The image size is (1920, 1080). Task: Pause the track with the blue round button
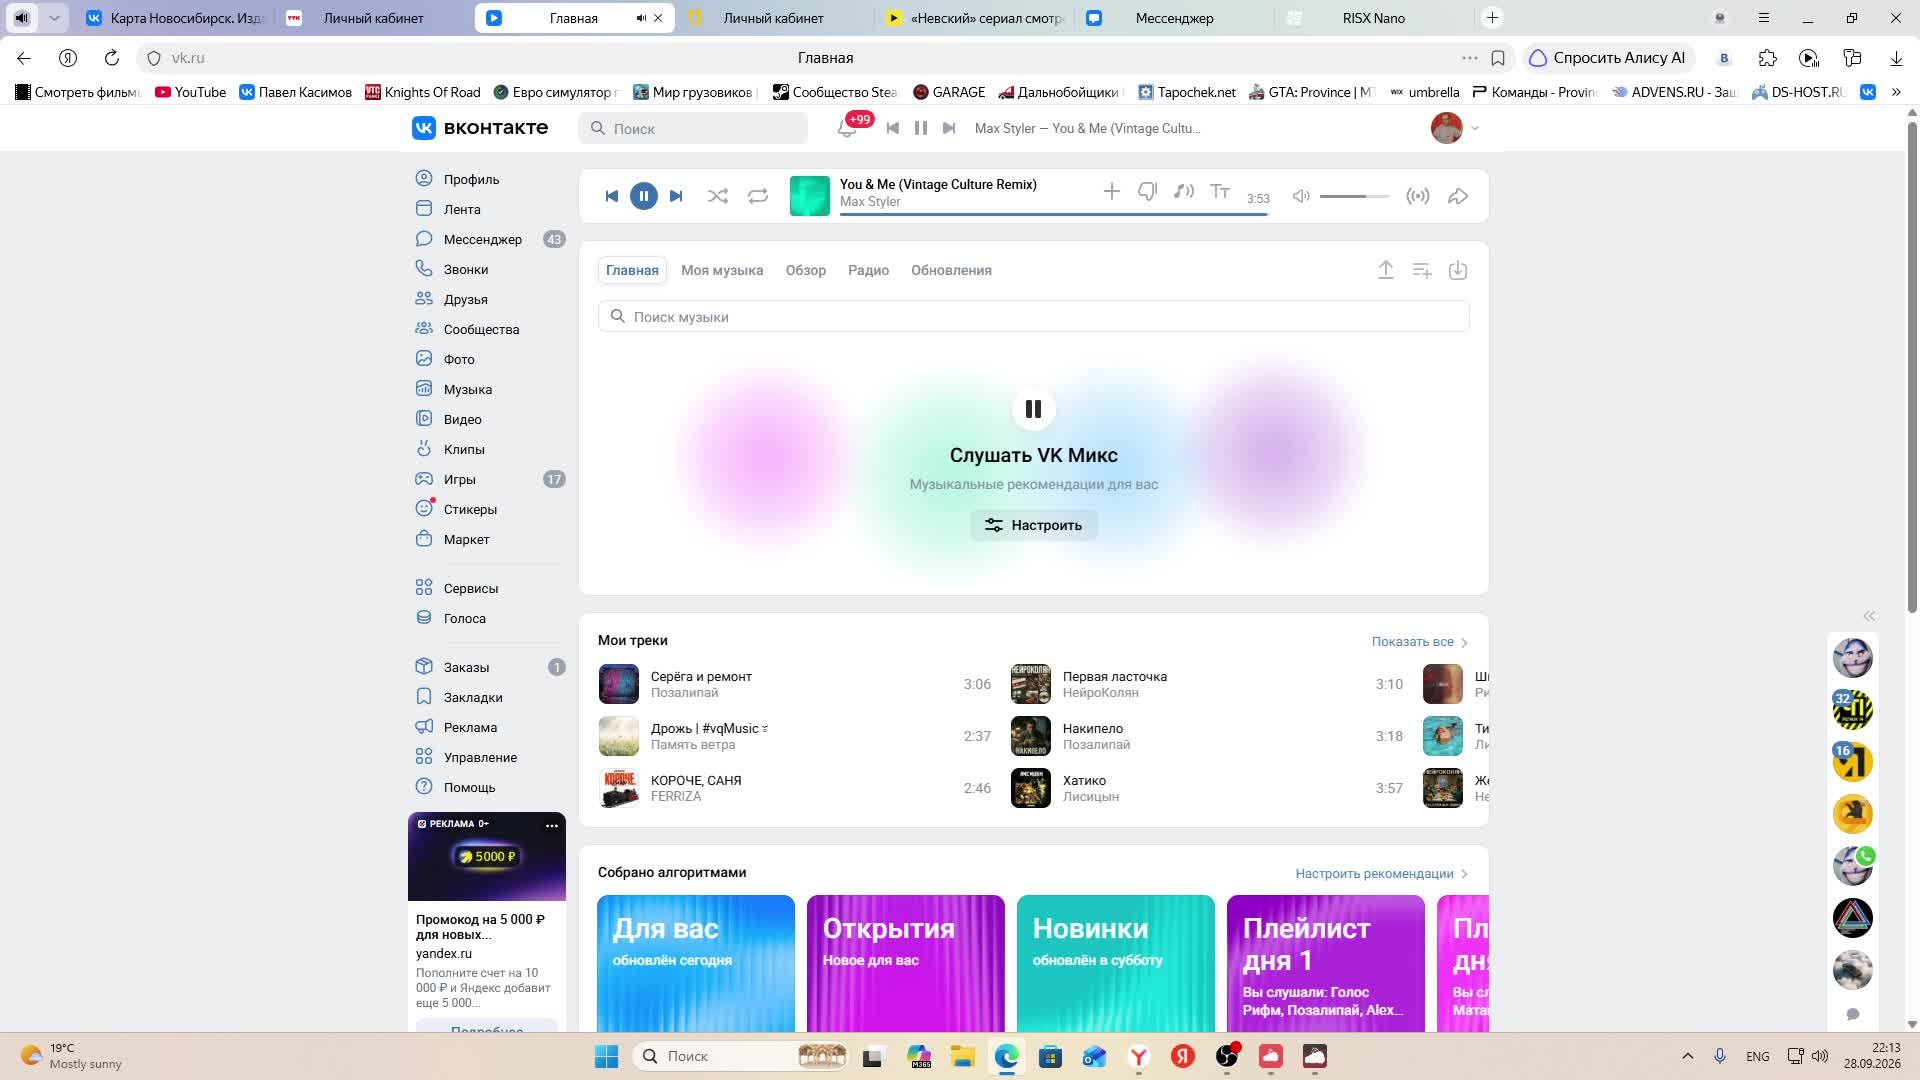pos(644,196)
